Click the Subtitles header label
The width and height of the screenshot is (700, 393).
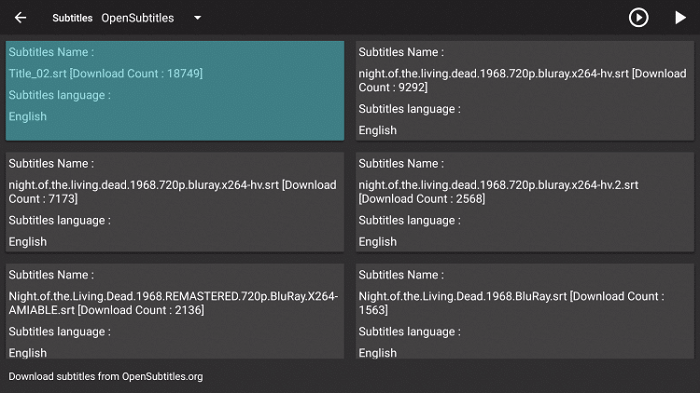pos(72,18)
